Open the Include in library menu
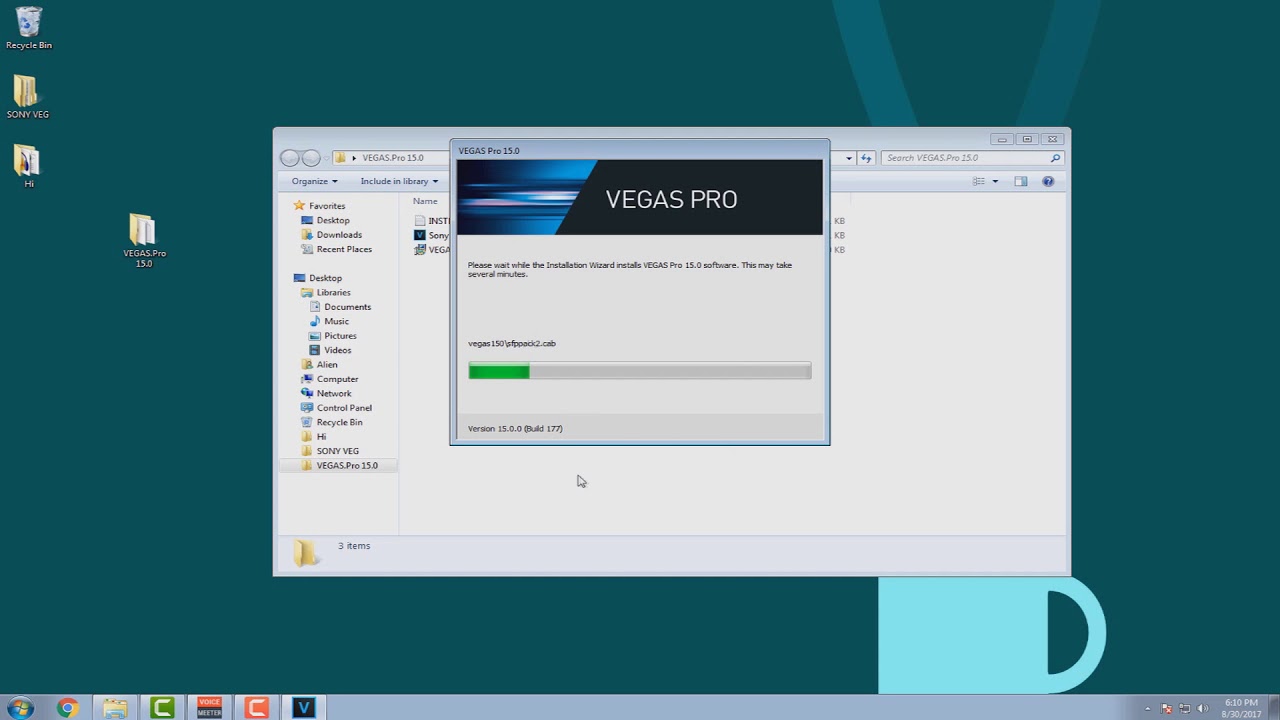 (399, 181)
